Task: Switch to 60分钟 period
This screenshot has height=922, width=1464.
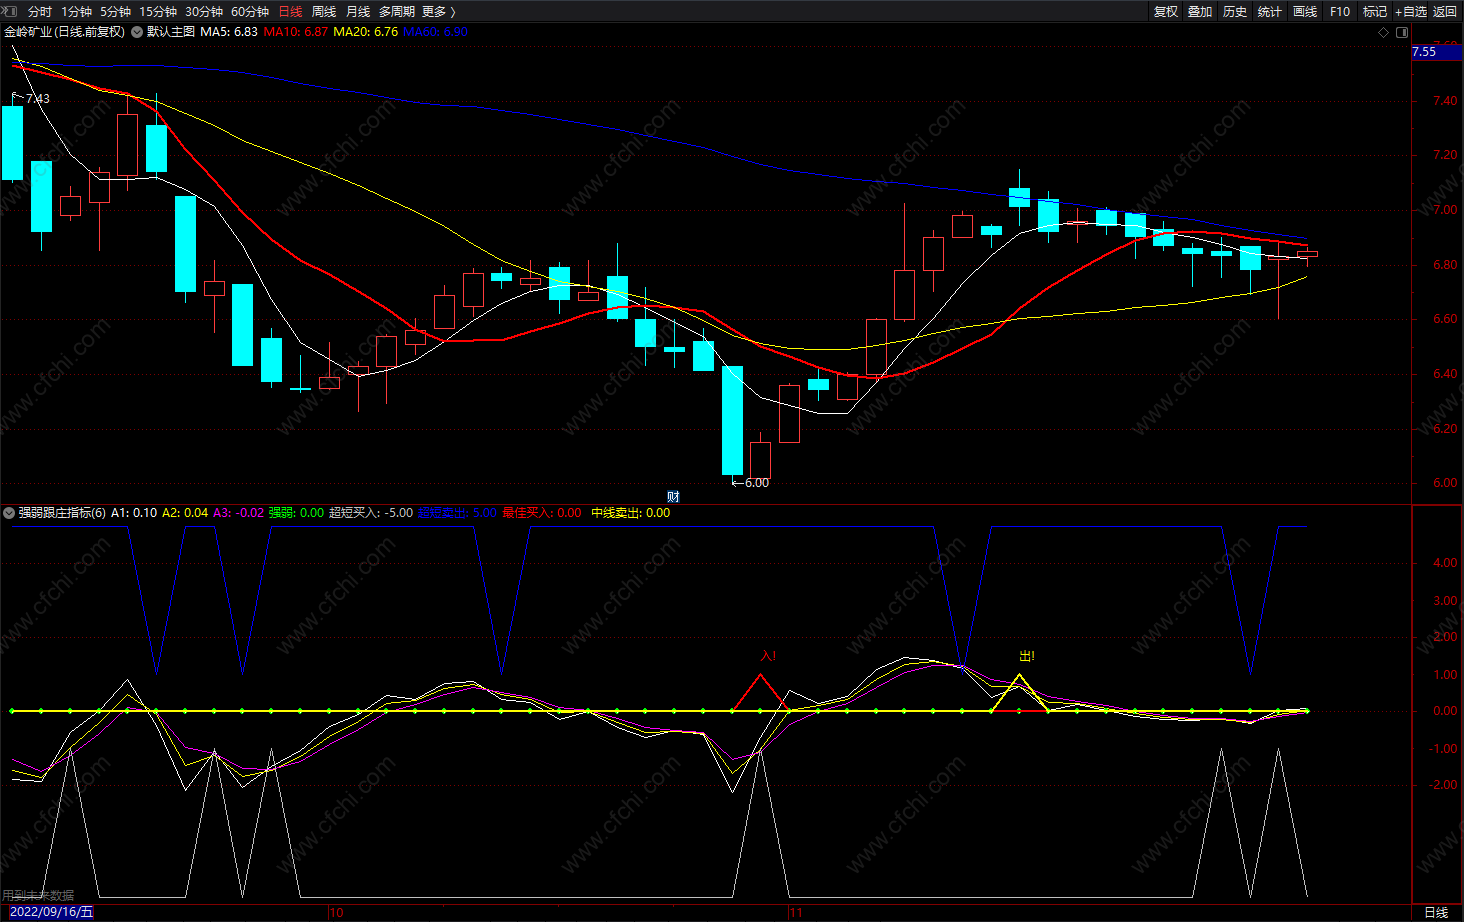Action: point(250,12)
